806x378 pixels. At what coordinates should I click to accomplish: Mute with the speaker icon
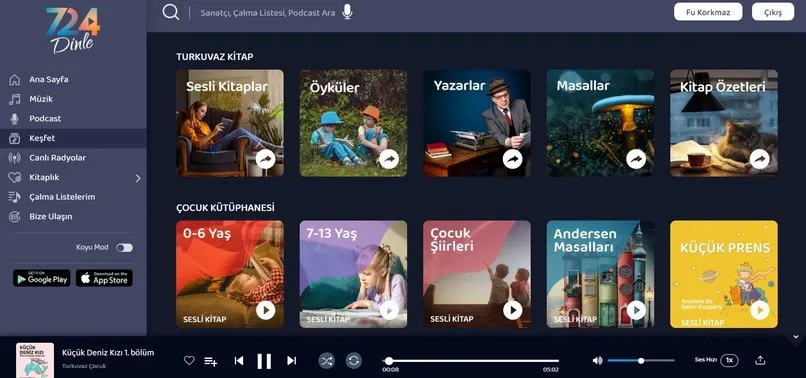pos(597,361)
